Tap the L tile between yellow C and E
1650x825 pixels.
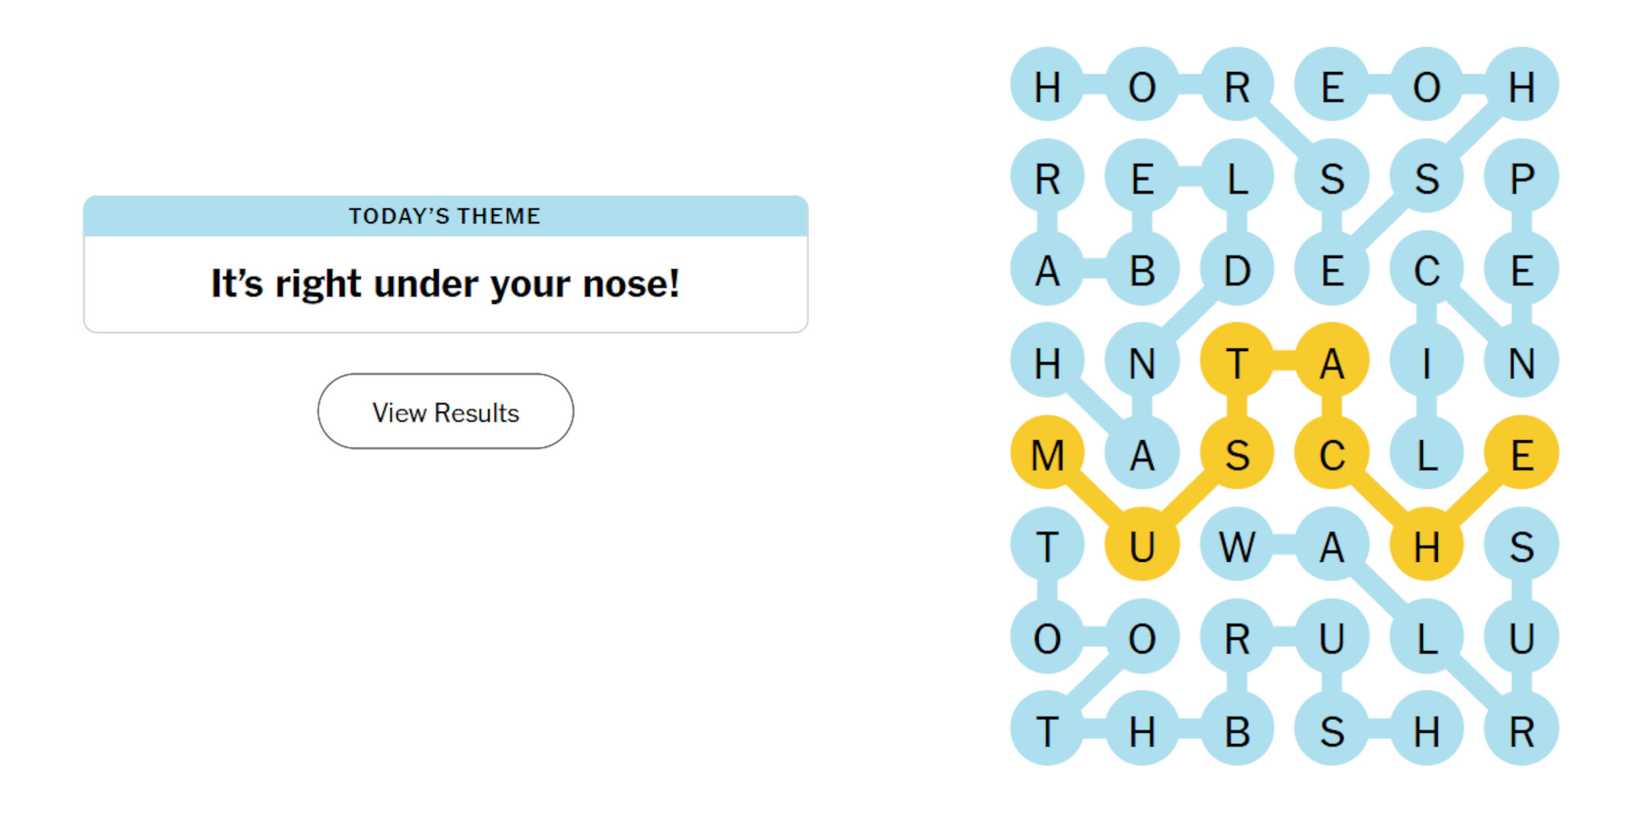[x=1427, y=455]
